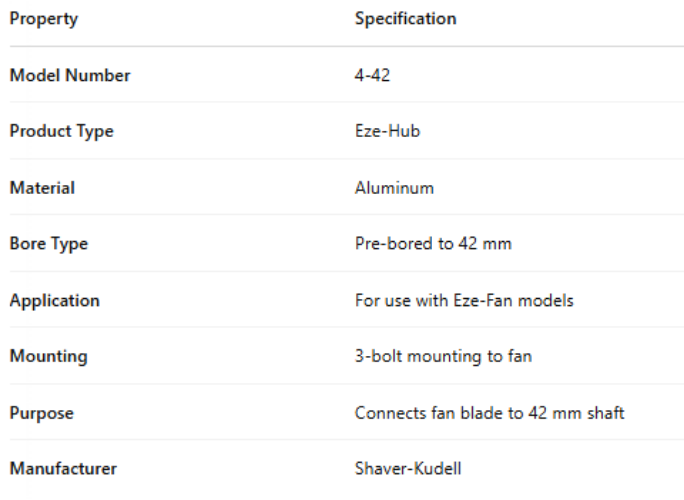Click the 4-42 model number value

372,75
